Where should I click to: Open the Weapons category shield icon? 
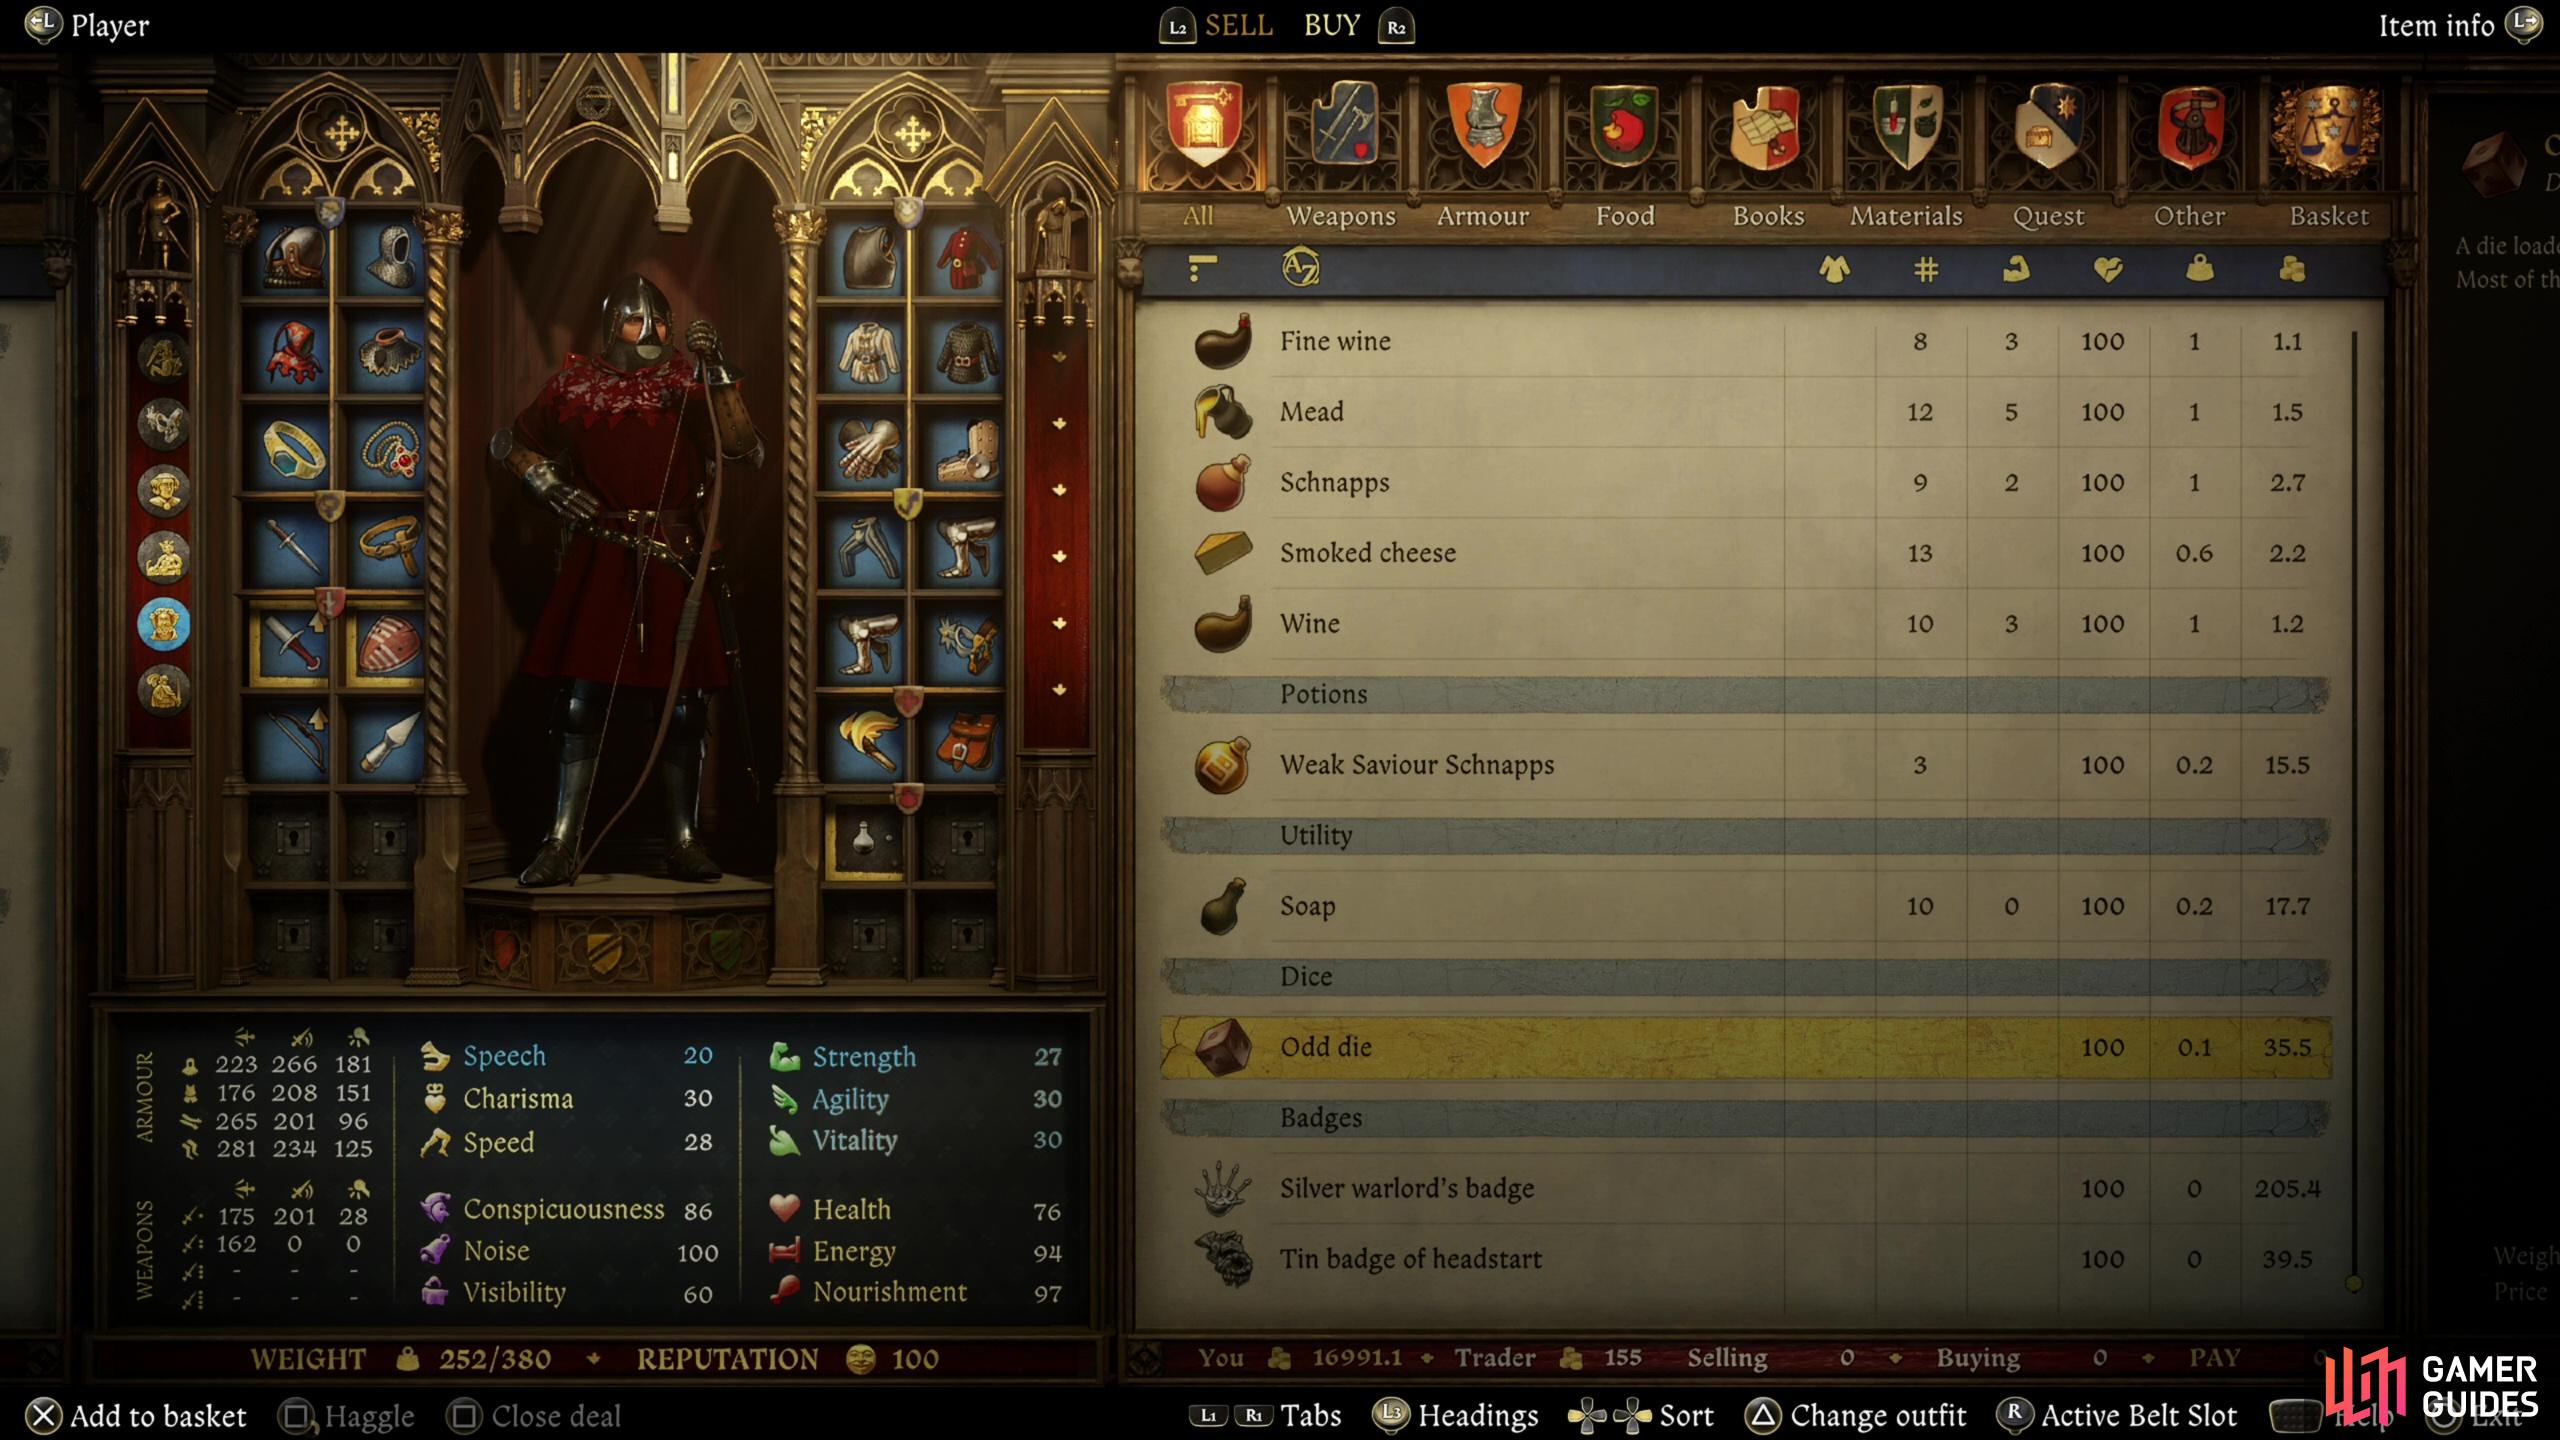point(1341,126)
